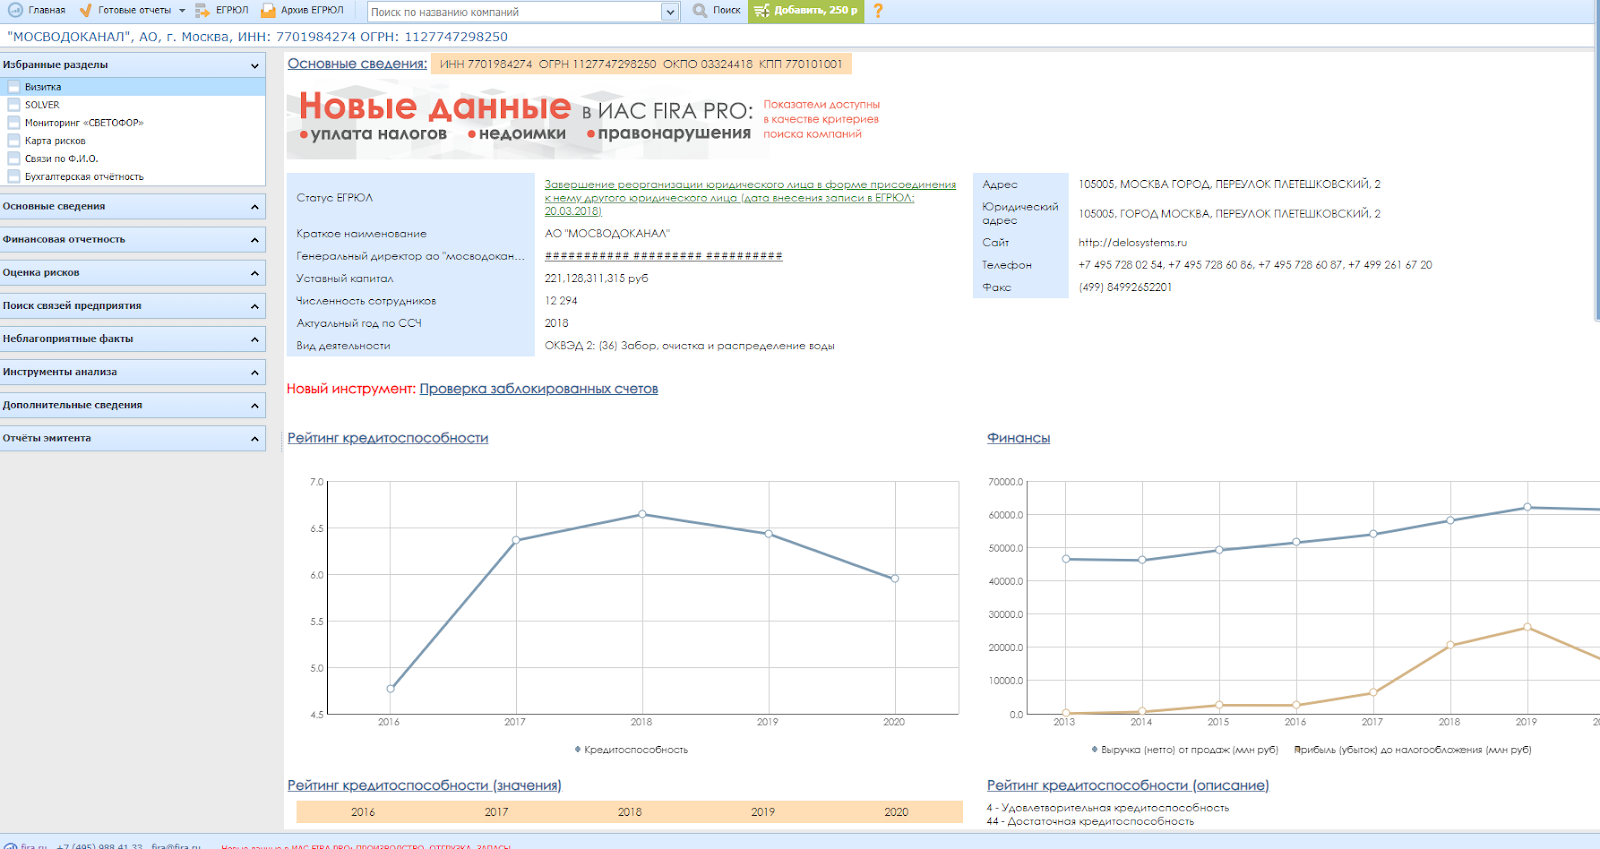
Task: Expand the Финансовая отчетность panel
Action: click(x=132, y=239)
